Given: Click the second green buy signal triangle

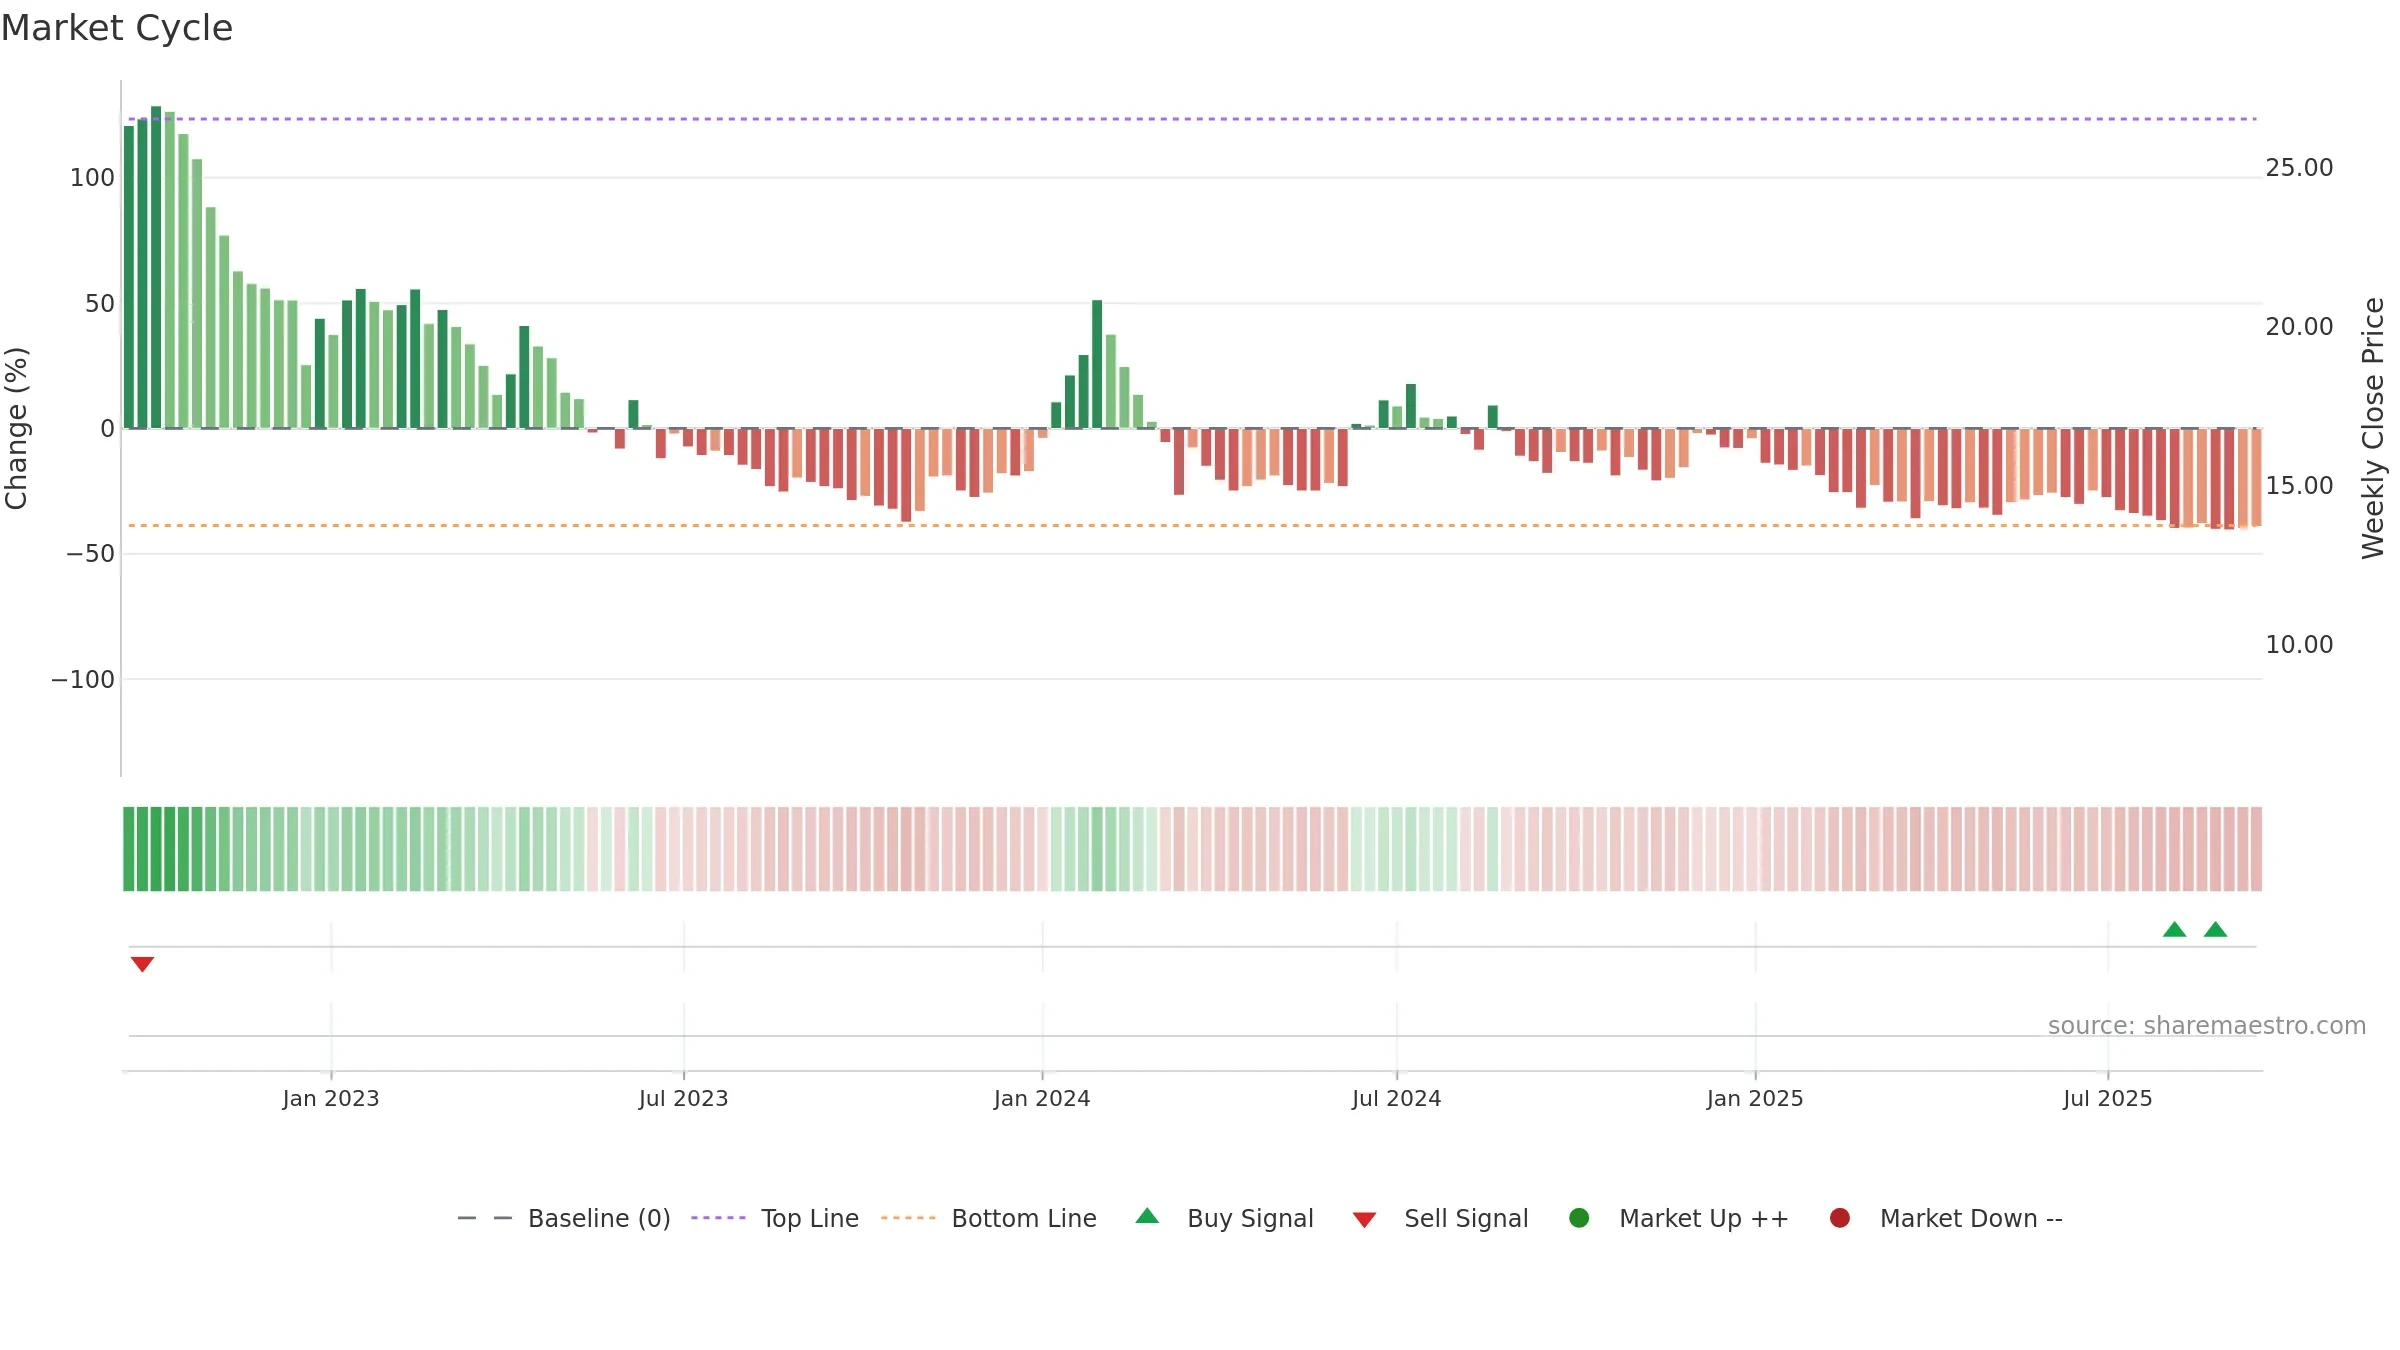Looking at the screenshot, I should 2215,929.
